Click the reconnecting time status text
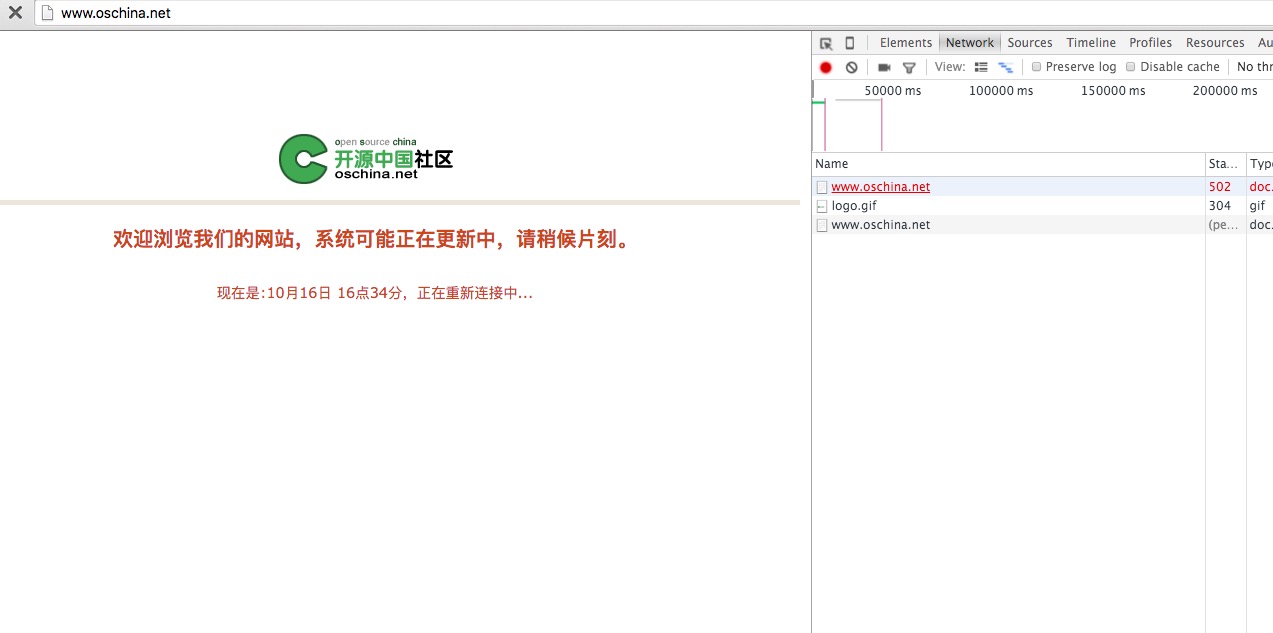This screenshot has height=633, width=1273. pyautogui.click(x=375, y=293)
